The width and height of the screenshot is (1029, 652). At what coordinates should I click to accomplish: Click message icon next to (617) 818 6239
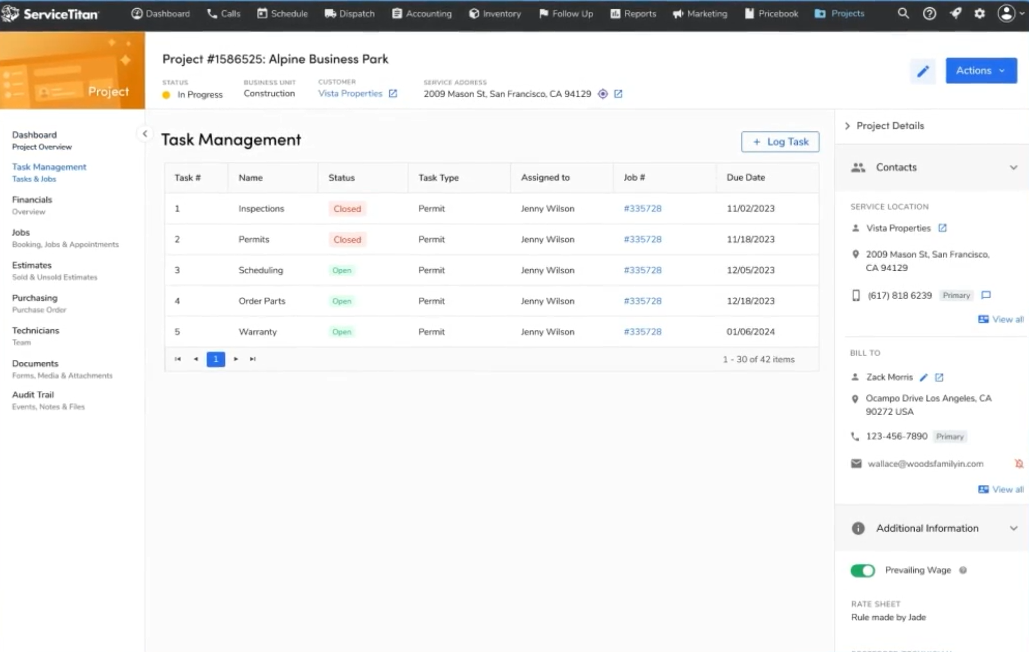click(986, 295)
